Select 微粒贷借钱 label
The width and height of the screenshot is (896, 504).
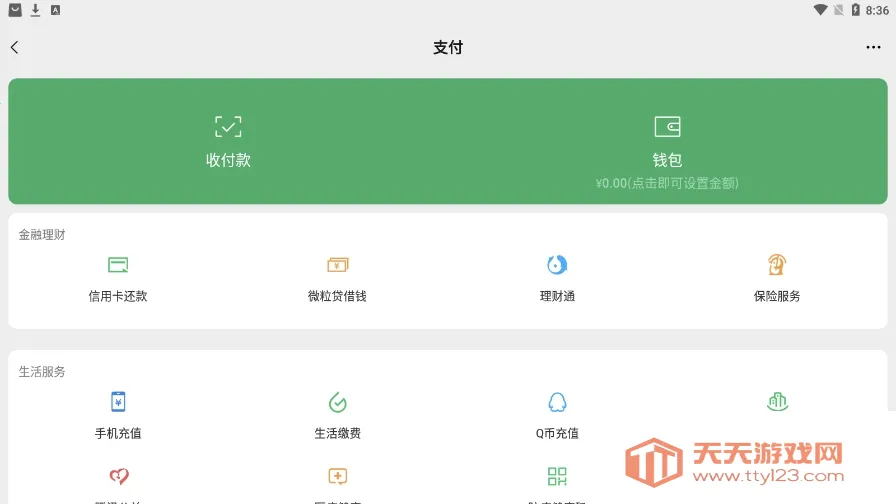pos(337,296)
